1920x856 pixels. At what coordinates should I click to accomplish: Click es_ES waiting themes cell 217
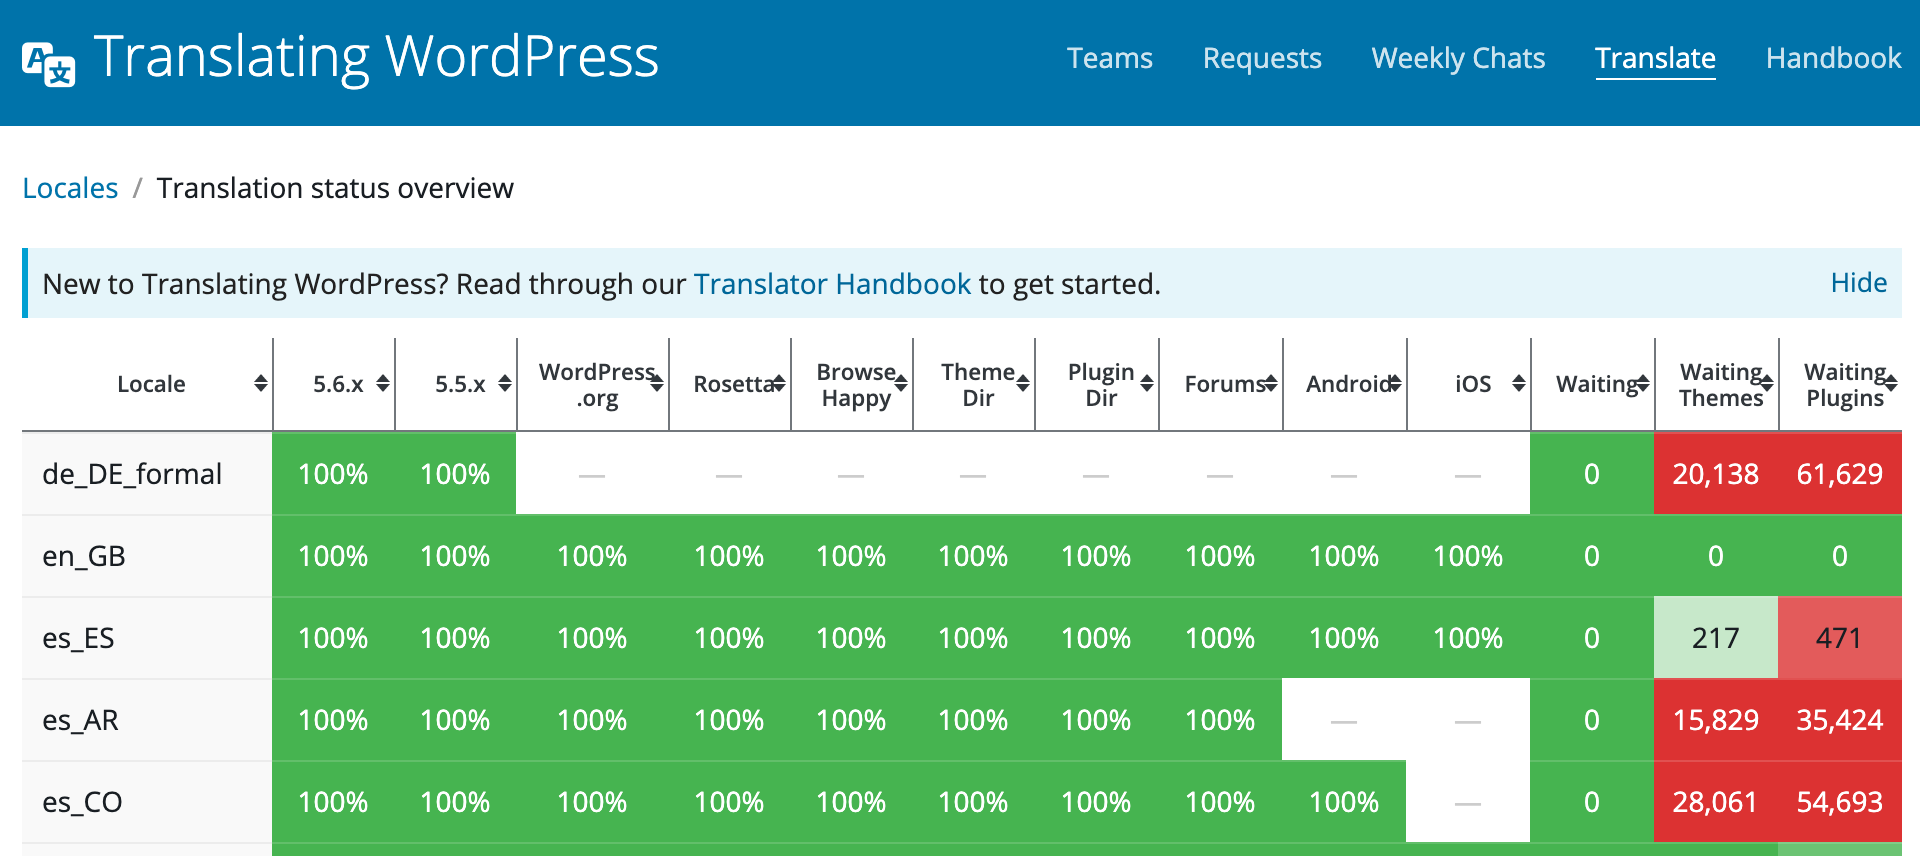[1715, 638]
